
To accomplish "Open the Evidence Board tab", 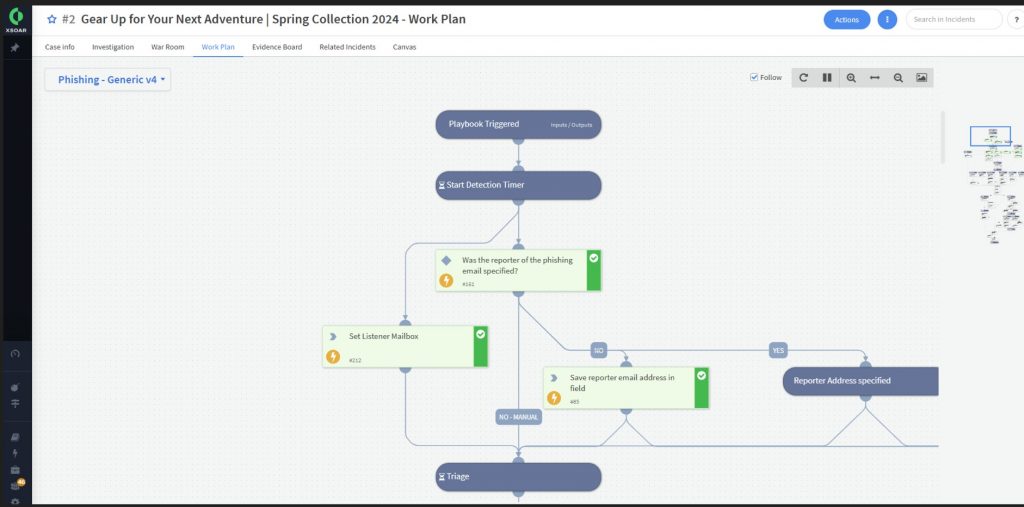I will click(277, 47).
